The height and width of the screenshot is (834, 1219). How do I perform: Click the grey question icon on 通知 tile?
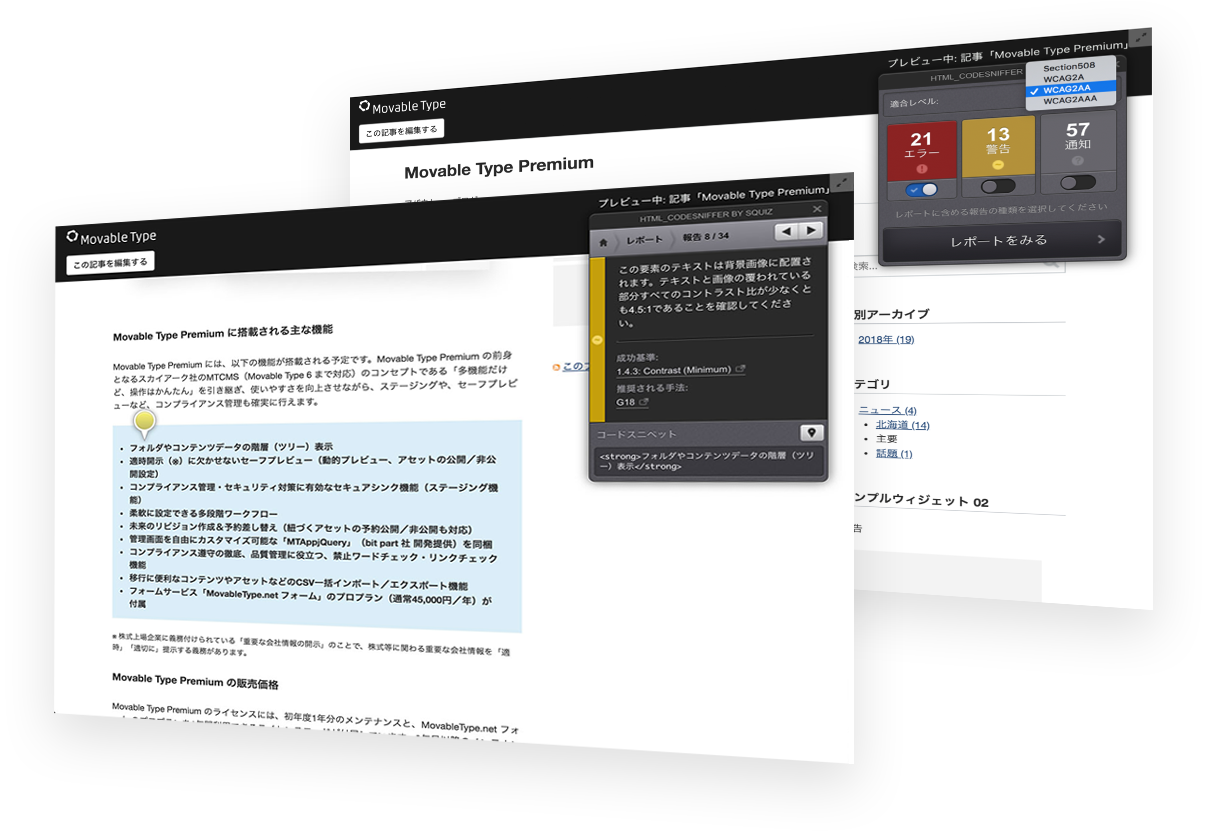pos(1077,161)
